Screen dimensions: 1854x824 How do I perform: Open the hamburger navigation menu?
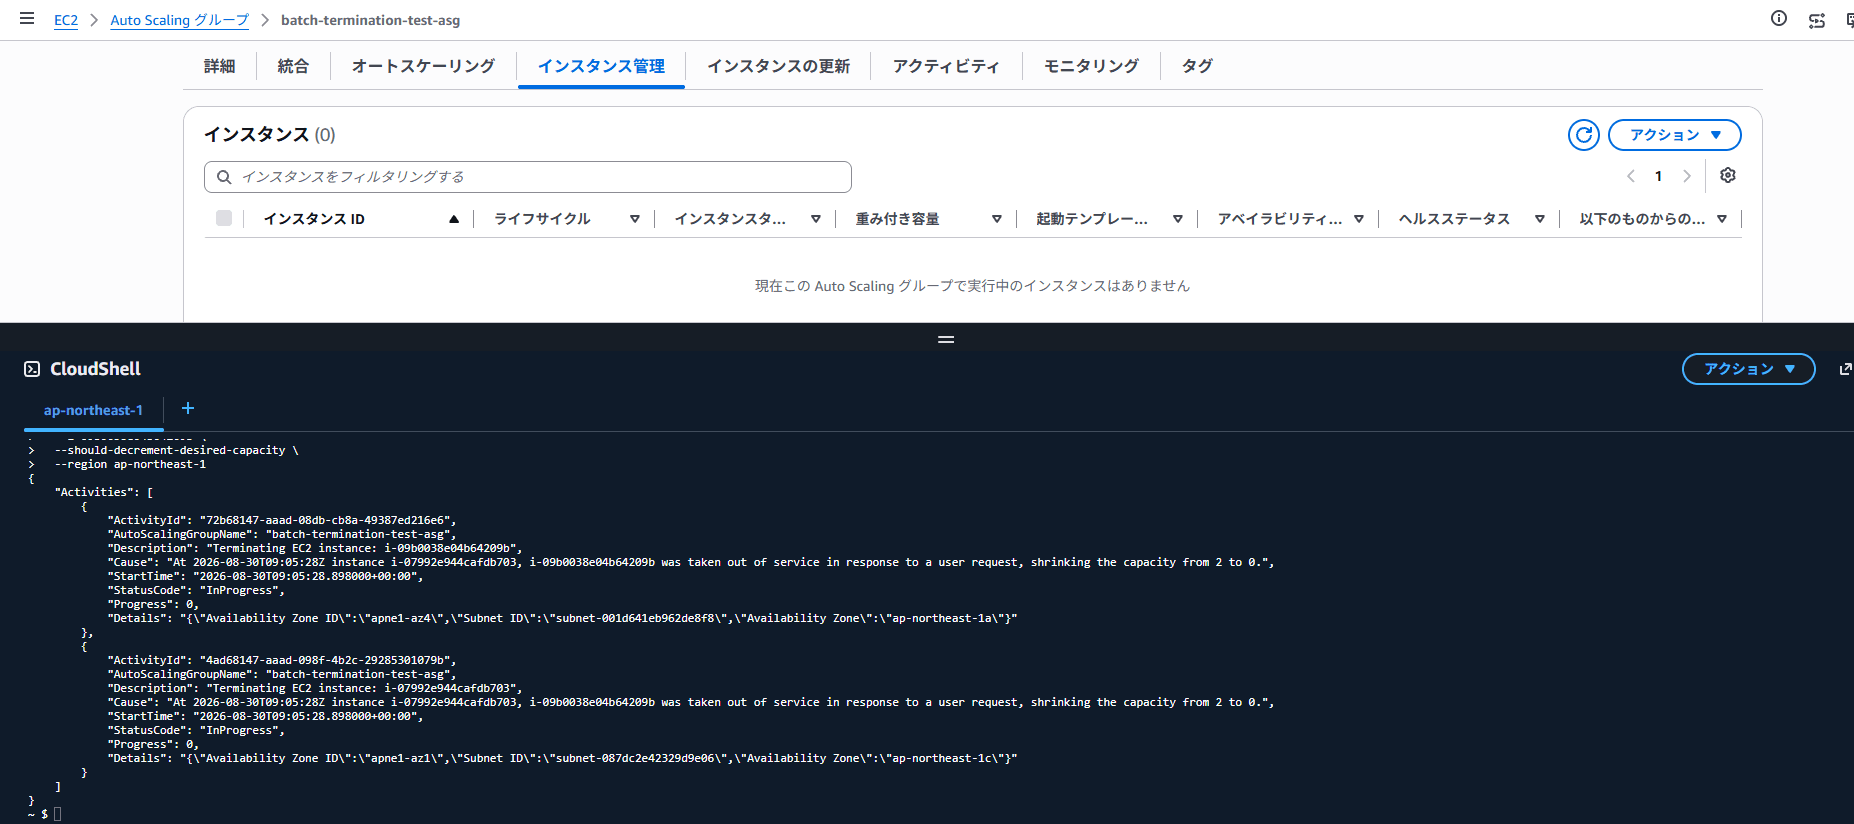pos(27,19)
